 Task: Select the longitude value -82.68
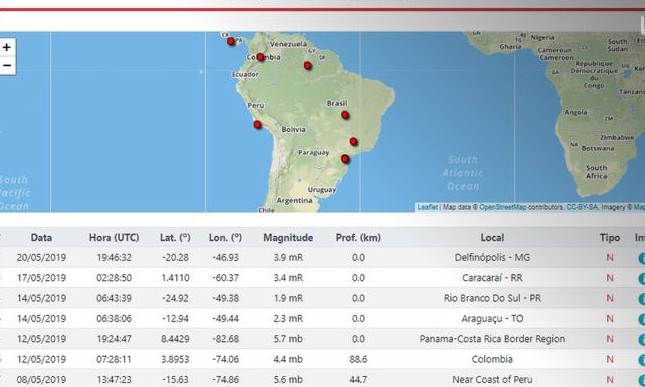225,339
